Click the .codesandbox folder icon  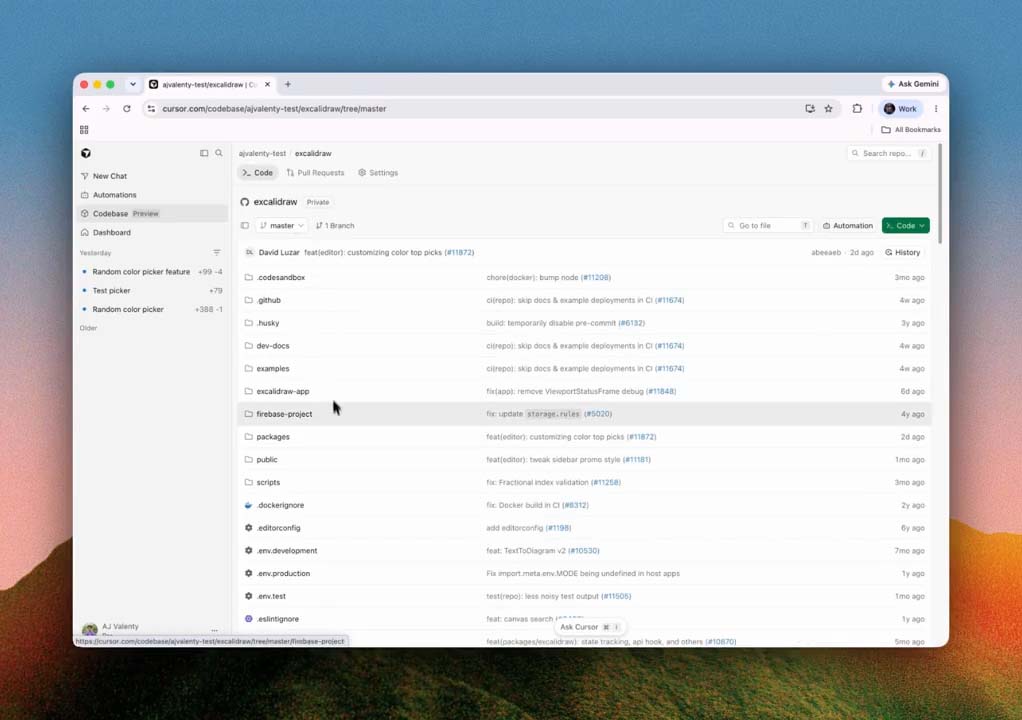tap(248, 278)
